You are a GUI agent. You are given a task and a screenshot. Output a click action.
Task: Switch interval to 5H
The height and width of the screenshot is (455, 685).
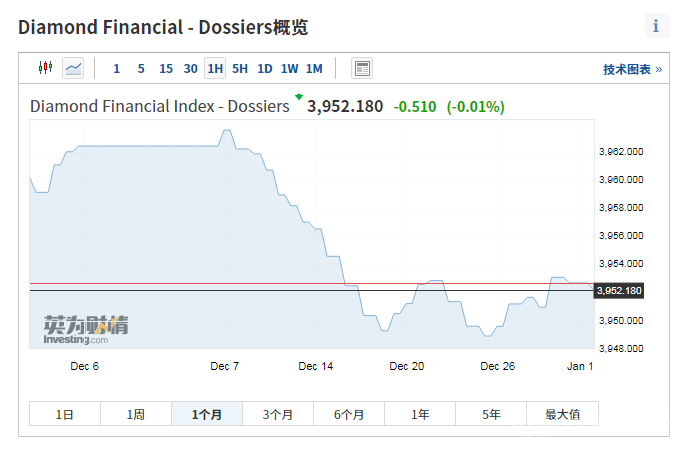(x=240, y=68)
